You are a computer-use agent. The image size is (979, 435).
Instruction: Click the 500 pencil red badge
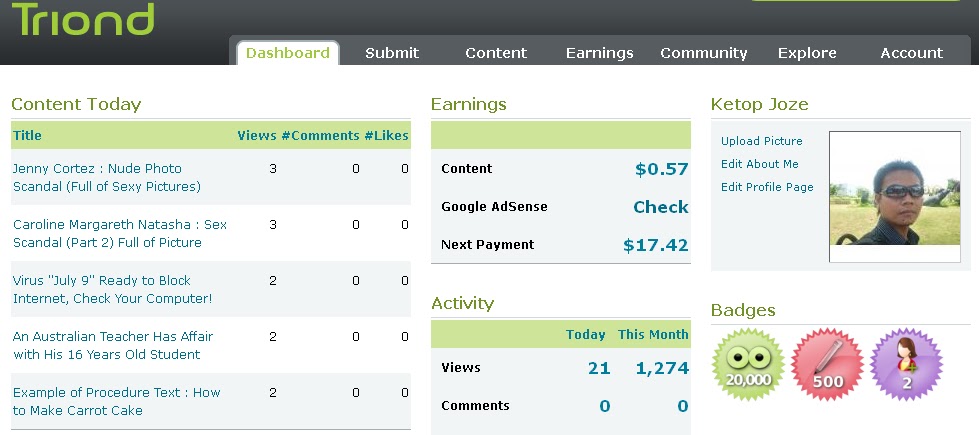pyautogui.click(x=828, y=364)
